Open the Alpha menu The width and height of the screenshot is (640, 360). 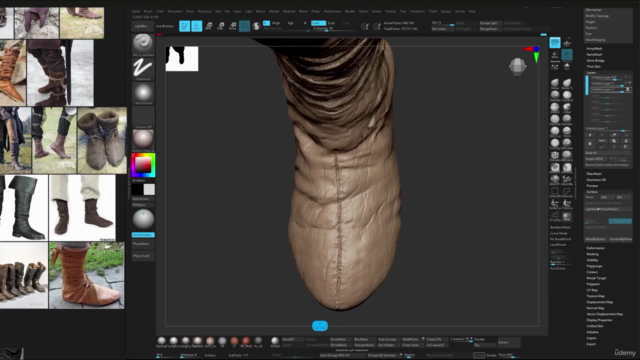[136, 11]
